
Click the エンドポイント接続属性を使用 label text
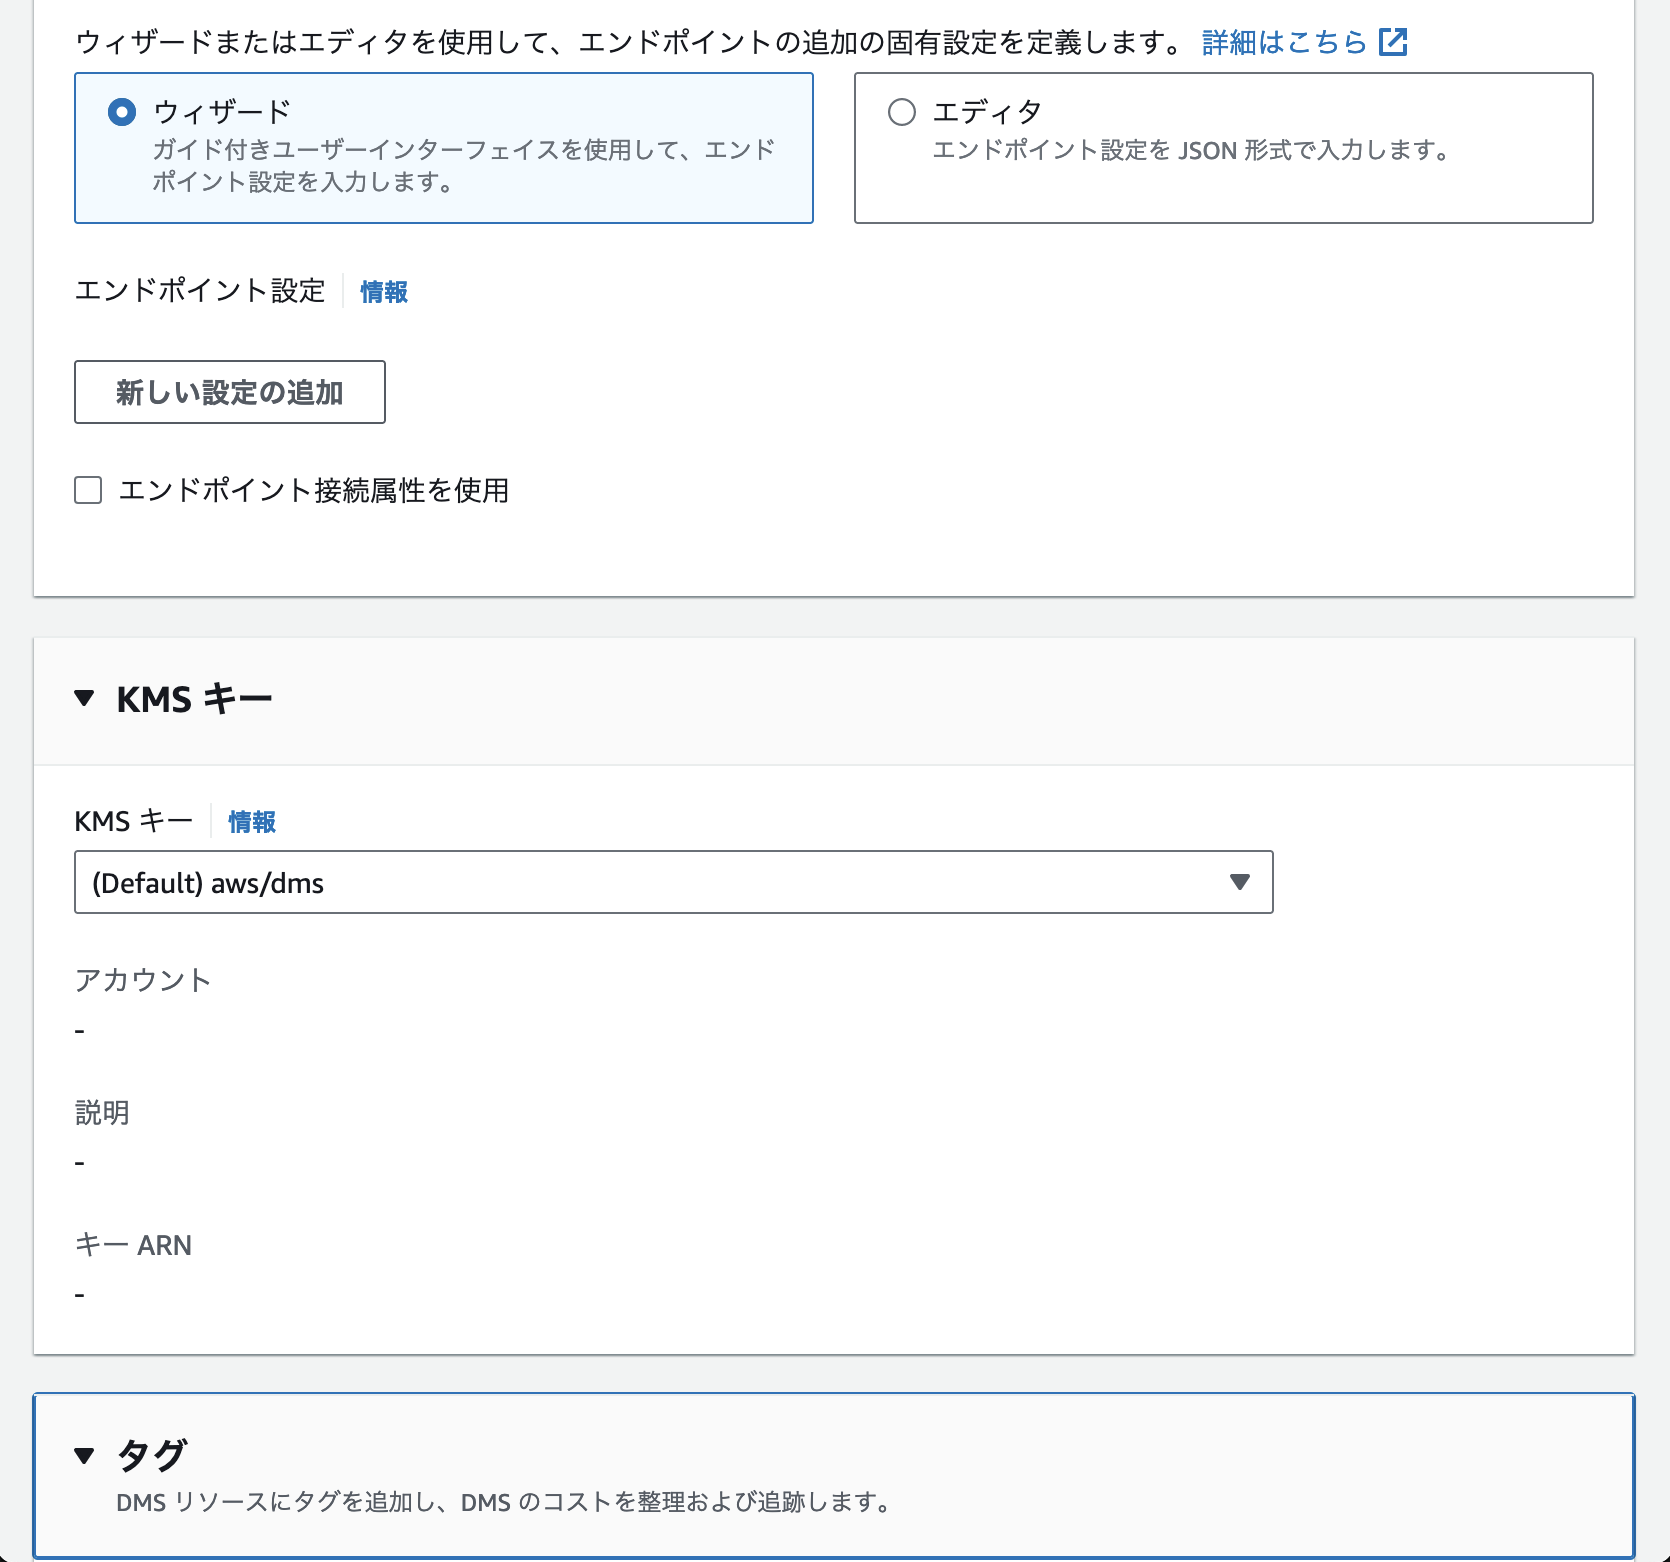coord(314,490)
